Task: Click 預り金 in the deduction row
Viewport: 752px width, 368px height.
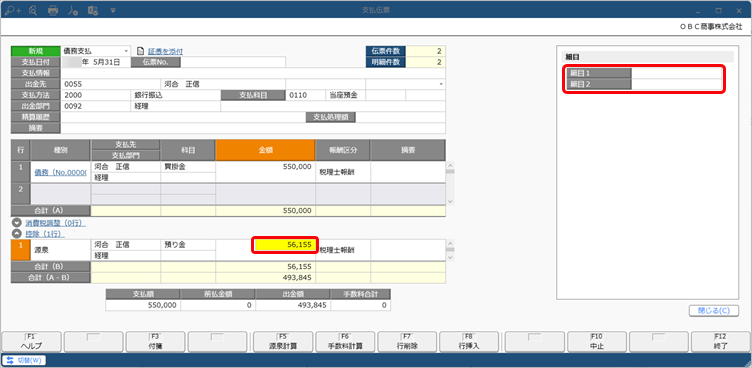Action: [175, 245]
